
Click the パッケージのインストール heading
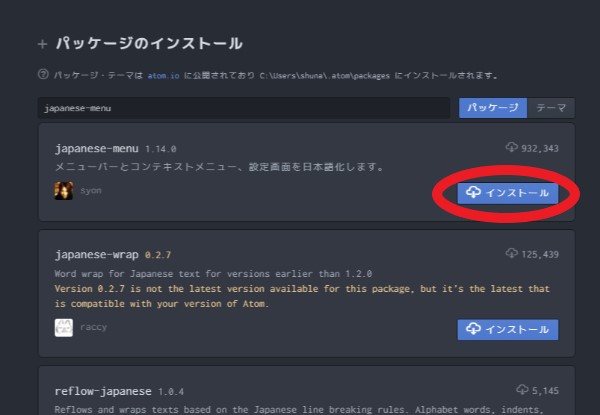pos(149,43)
